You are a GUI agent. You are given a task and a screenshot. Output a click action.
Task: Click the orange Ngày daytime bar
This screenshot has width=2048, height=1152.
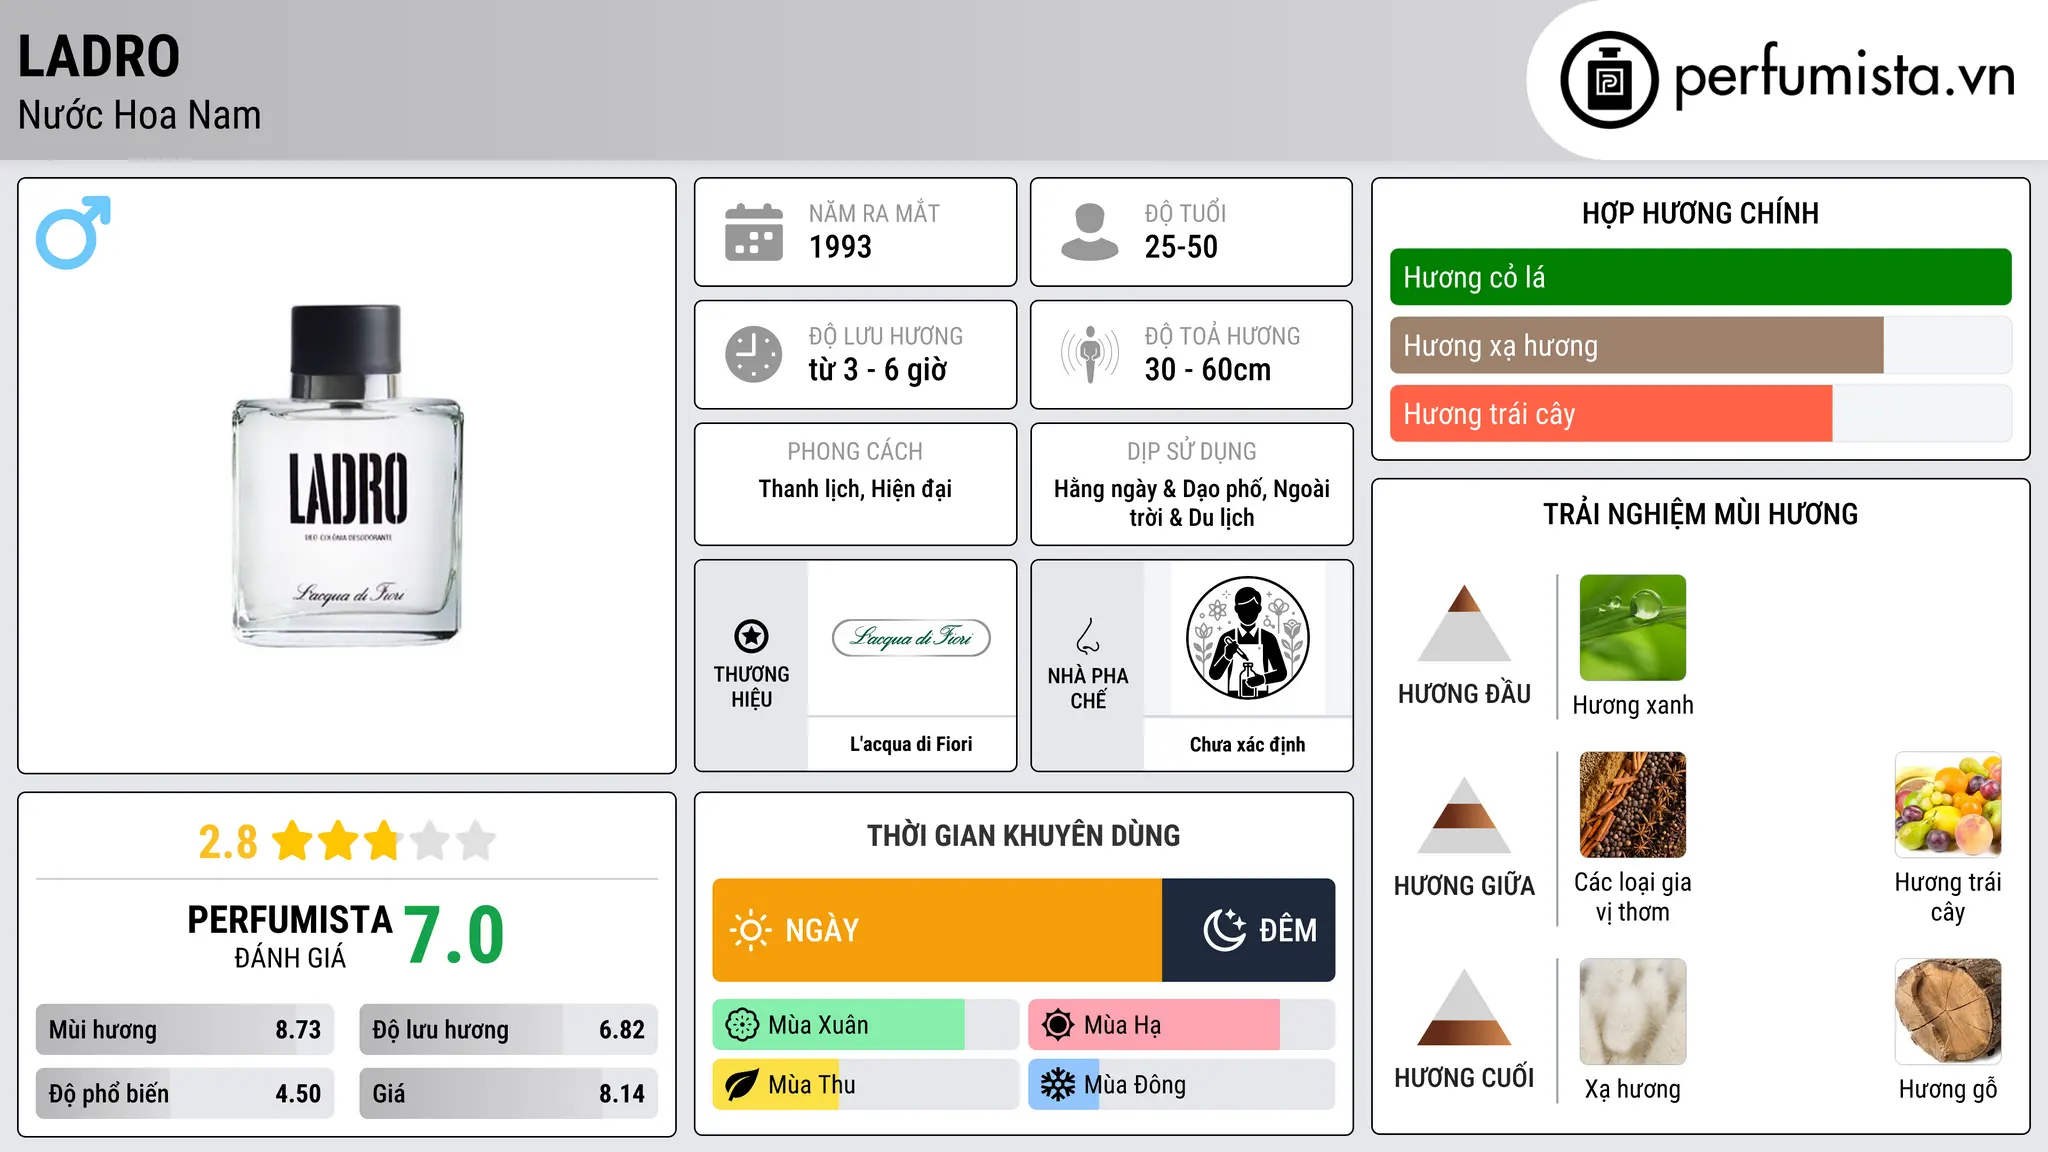pos(937,930)
